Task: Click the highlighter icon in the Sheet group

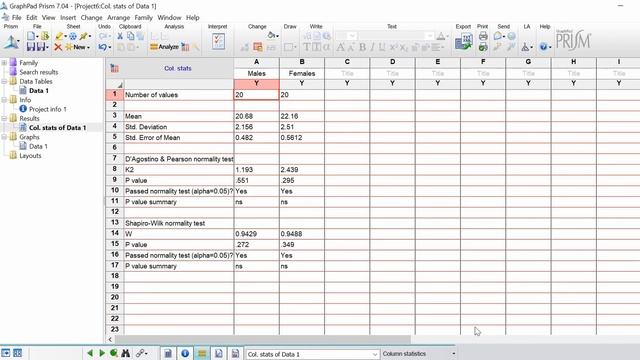Action: (59, 36)
